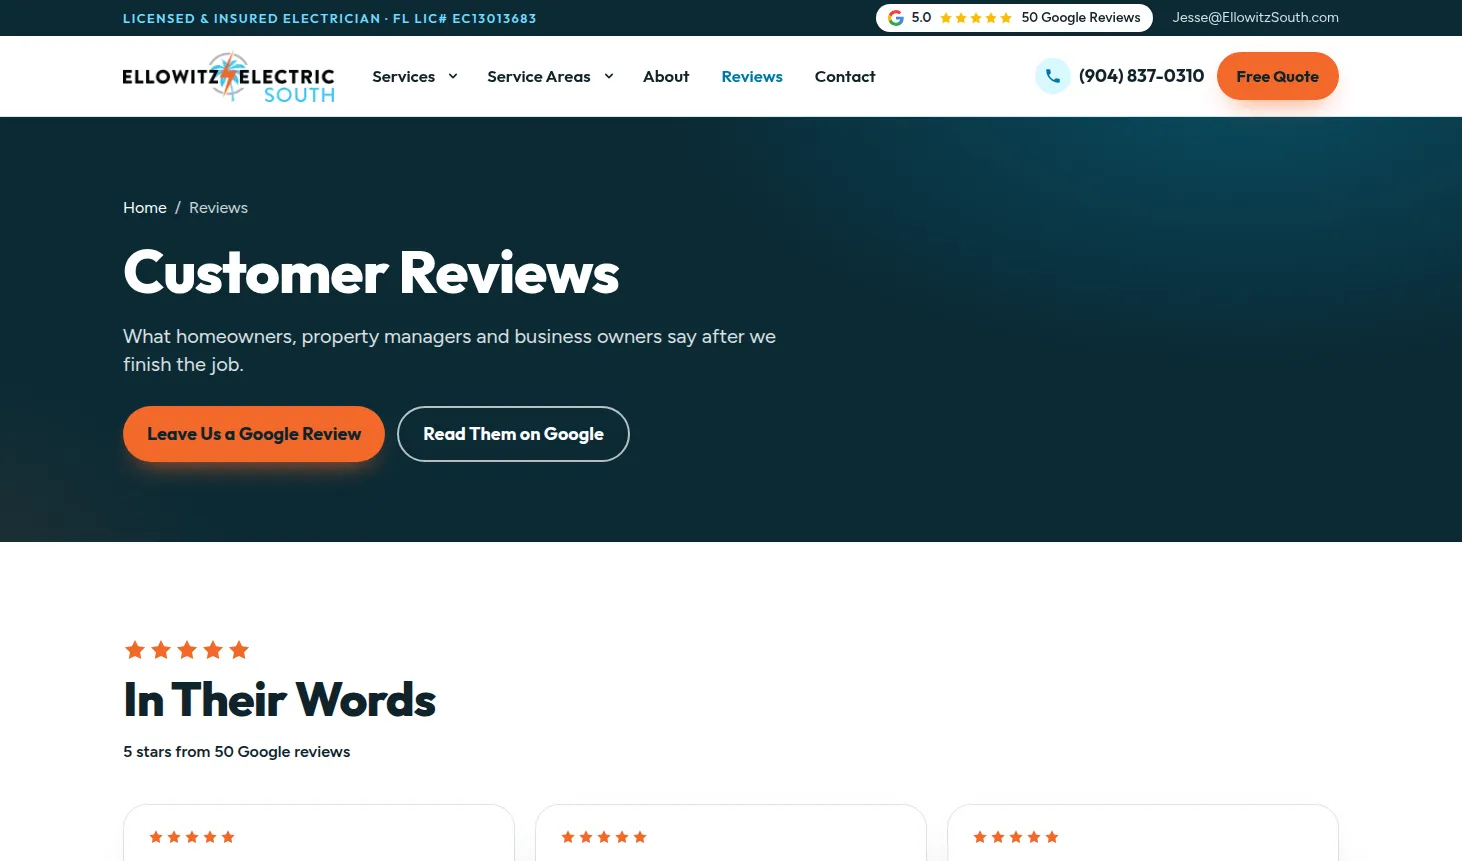This screenshot has height=861, width=1462.
Task: Click the In Their Words heading
Action: click(x=280, y=700)
